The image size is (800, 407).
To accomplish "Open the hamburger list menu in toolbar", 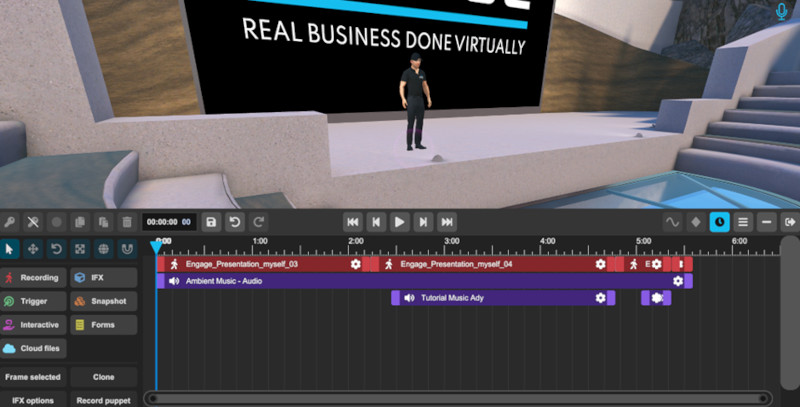I will pos(743,222).
